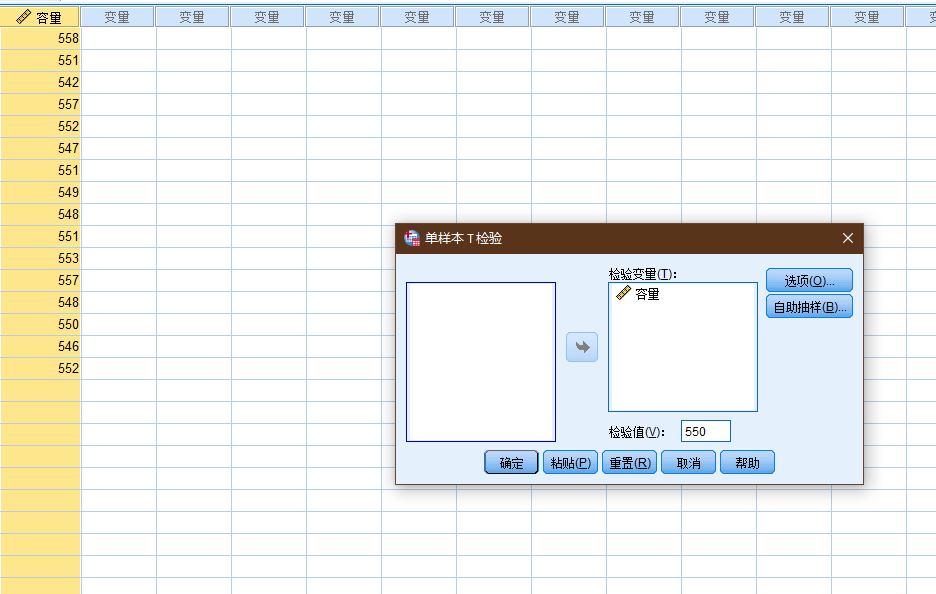Viewport: 936px width, 594px height.
Task: Select the cell containing value 542
Action: tap(40, 82)
